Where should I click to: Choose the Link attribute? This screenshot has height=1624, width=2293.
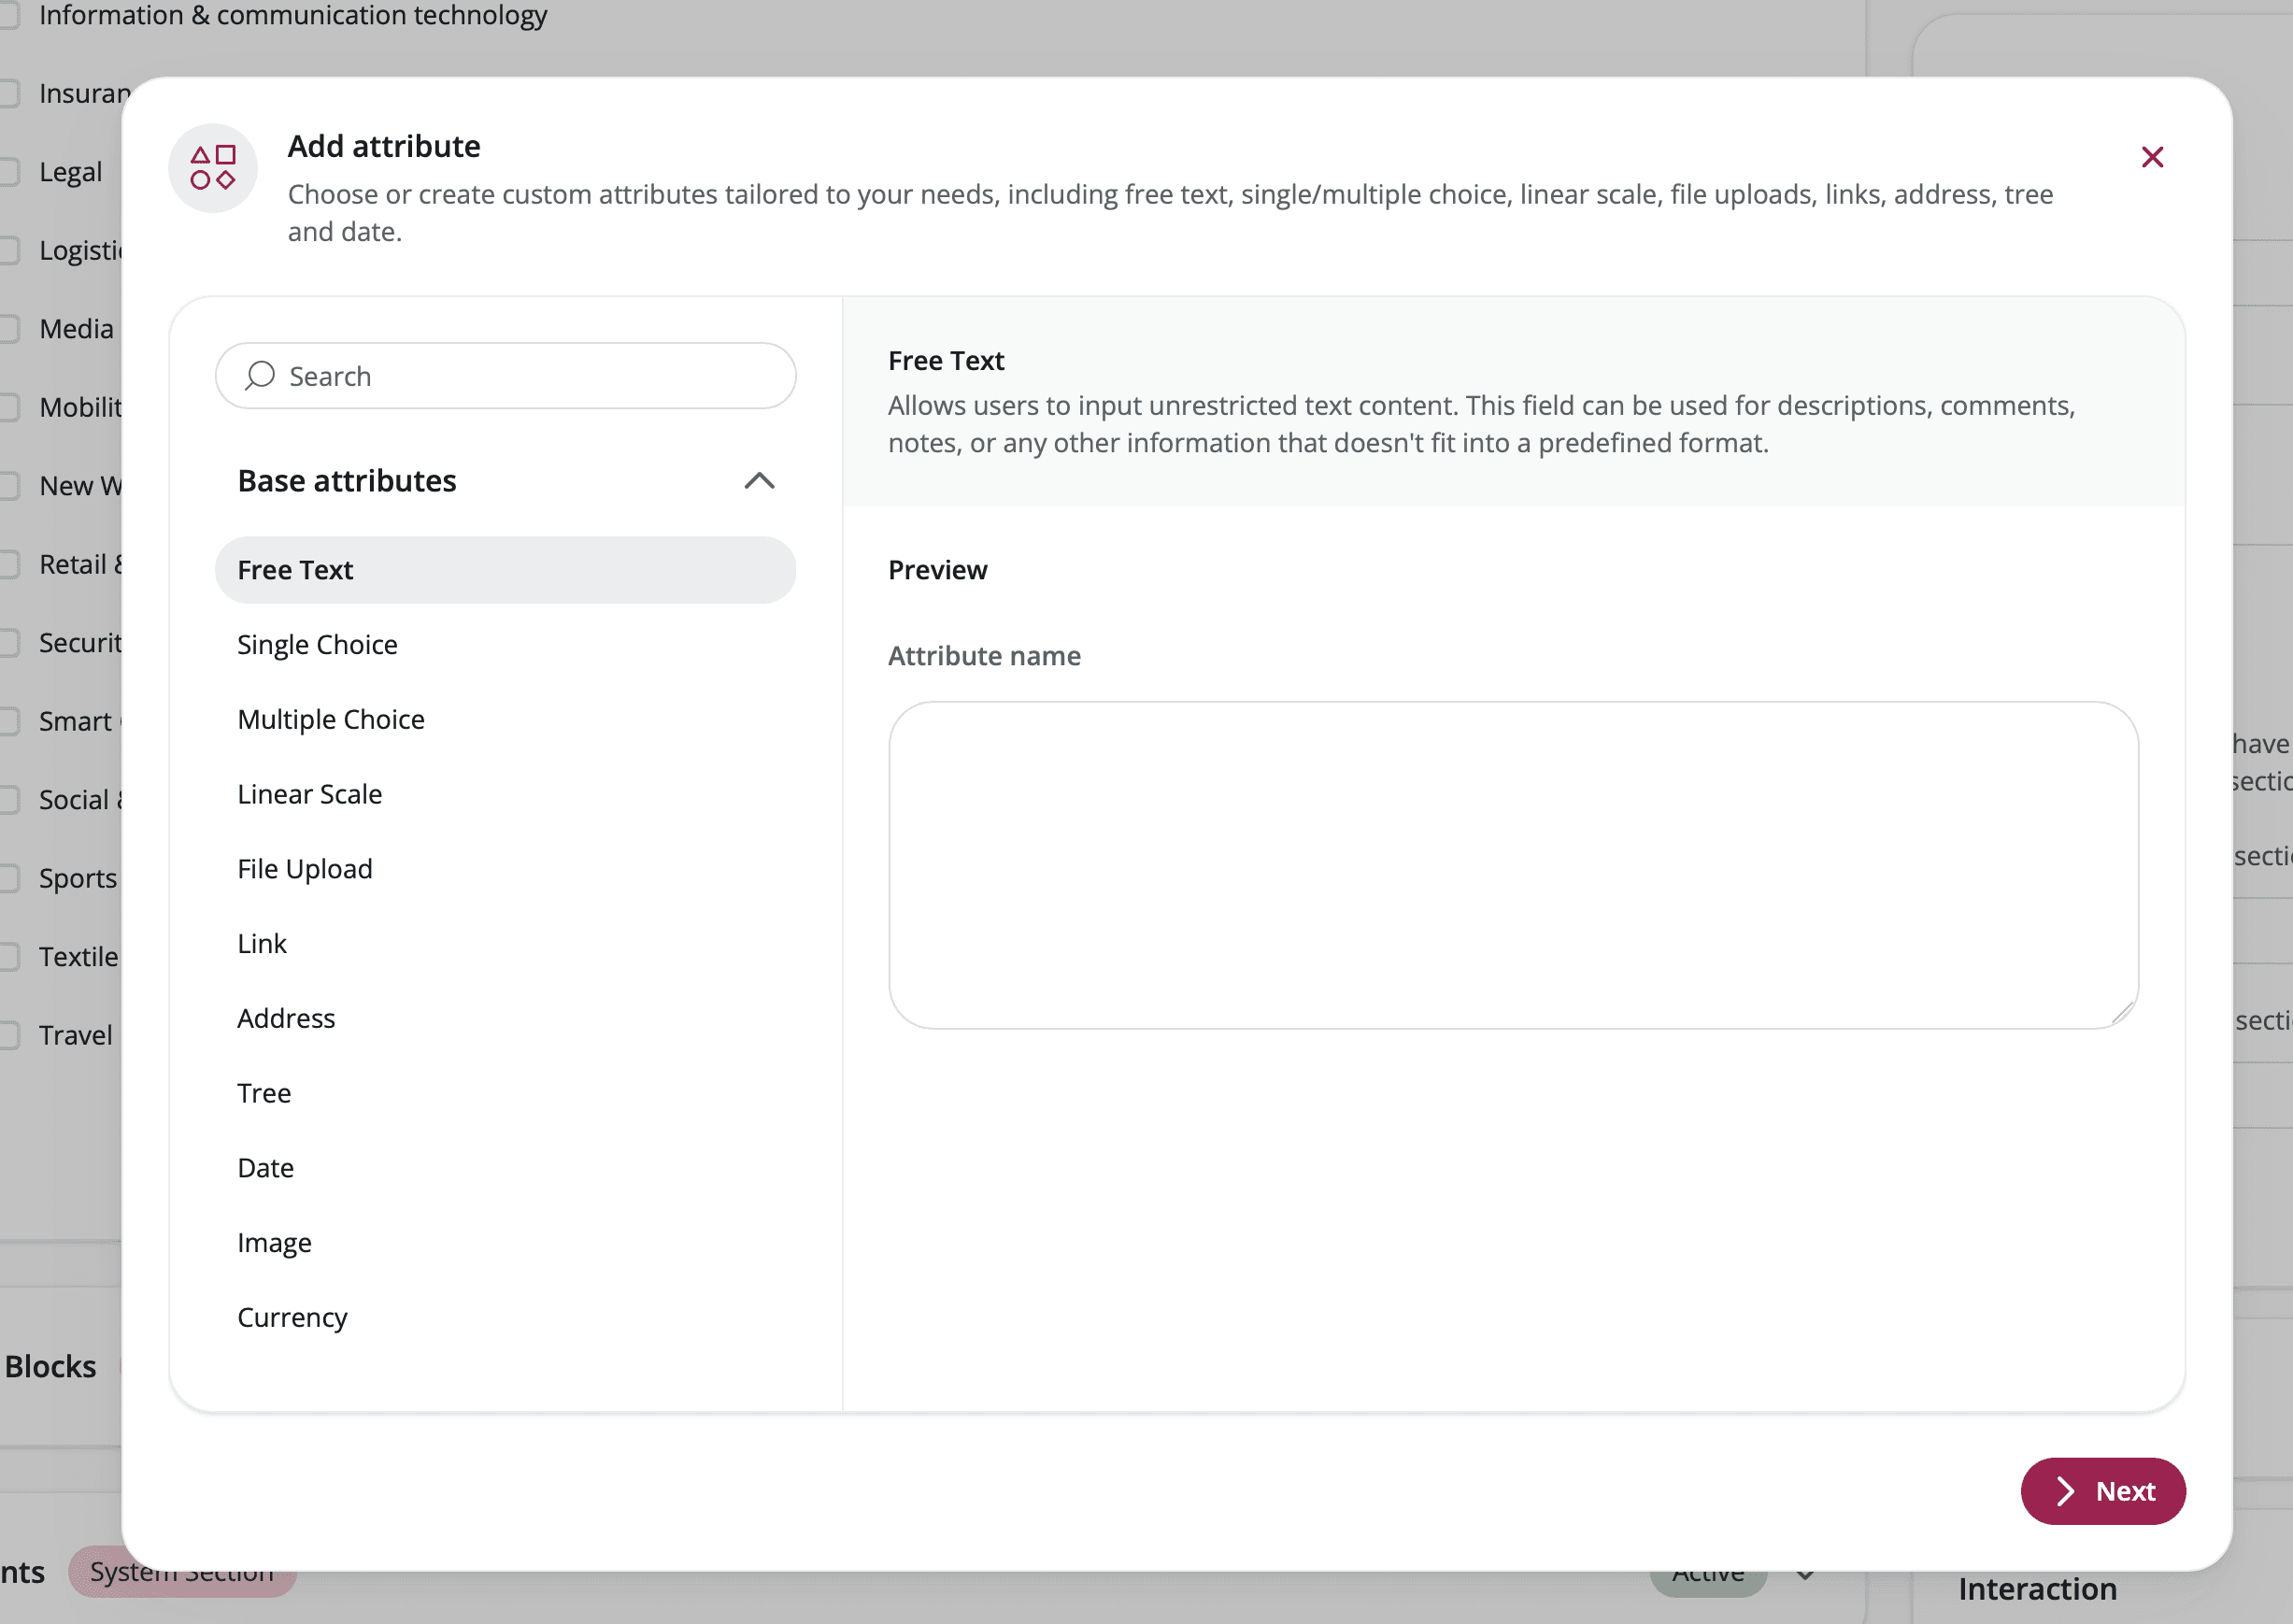coord(262,944)
